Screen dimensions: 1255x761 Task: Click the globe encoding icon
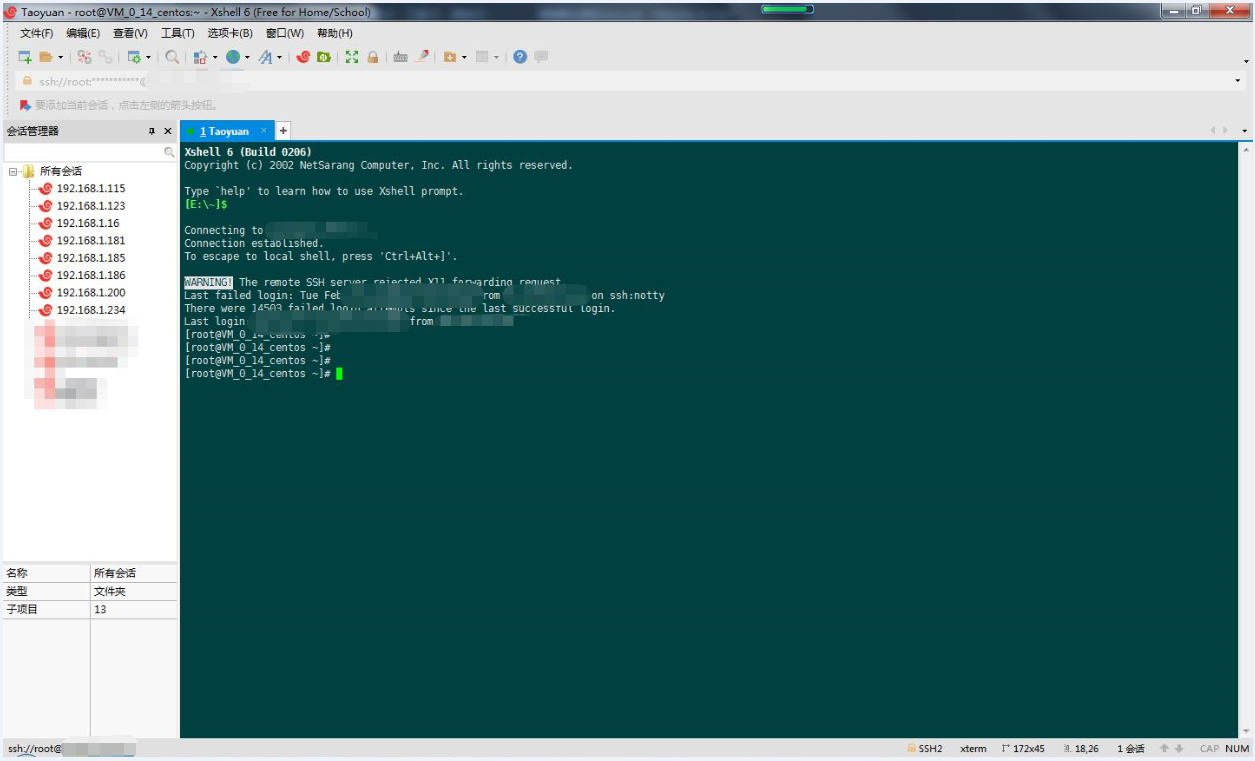pyautogui.click(x=233, y=57)
